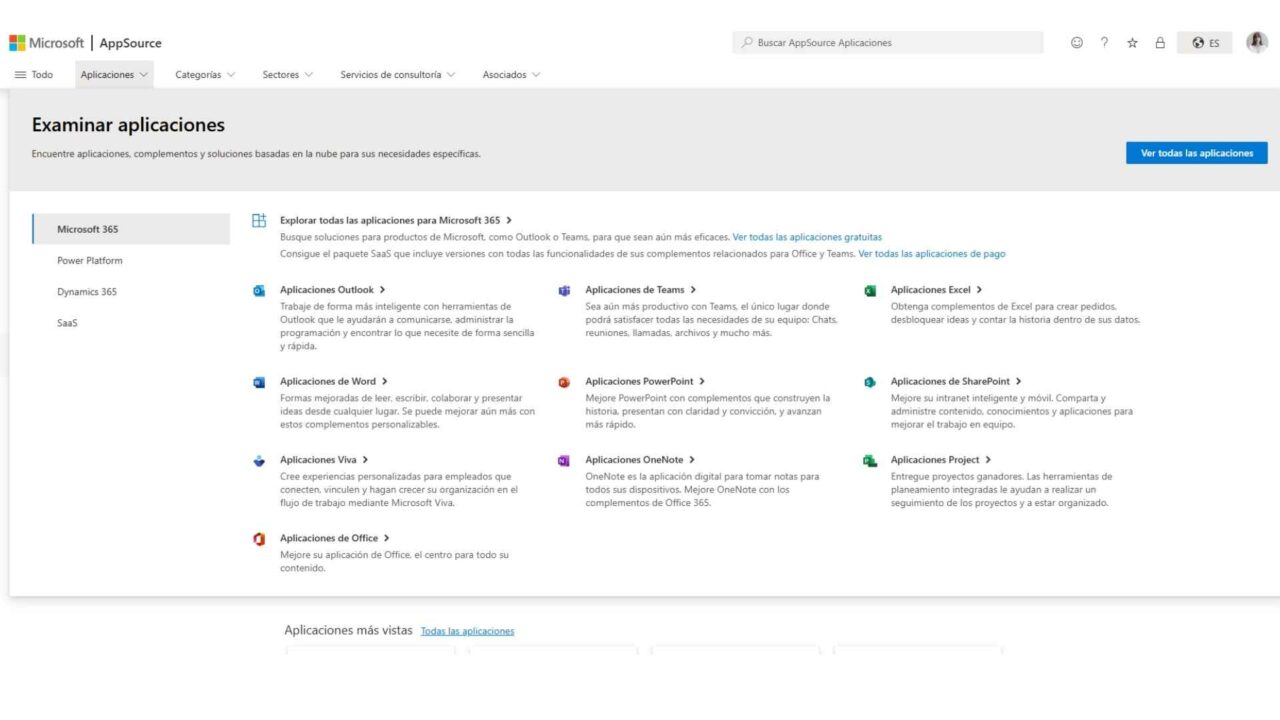Open Aplicaciones de Word link
The image size is (1280, 720).
(x=334, y=381)
